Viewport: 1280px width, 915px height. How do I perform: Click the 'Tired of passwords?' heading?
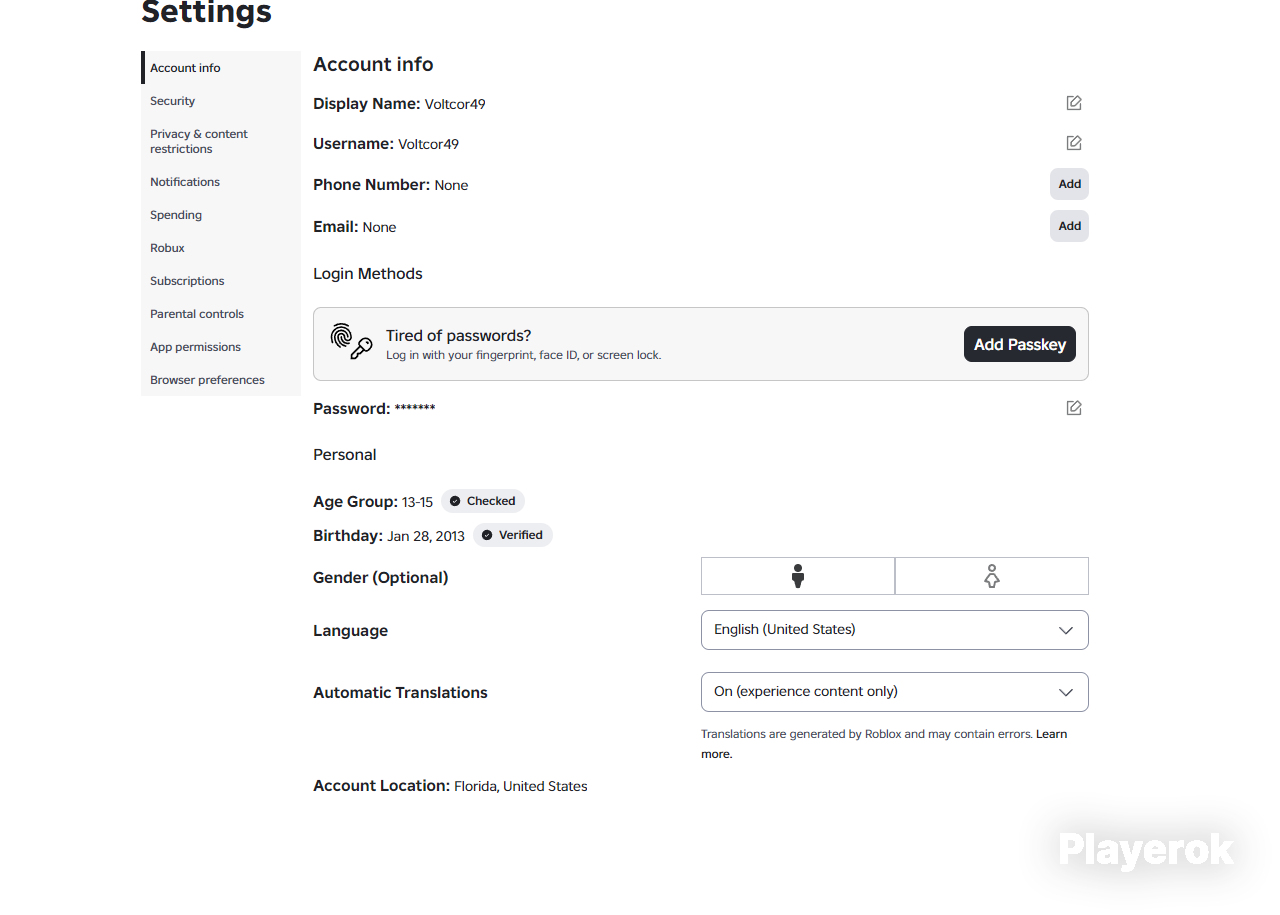[459, 335]
